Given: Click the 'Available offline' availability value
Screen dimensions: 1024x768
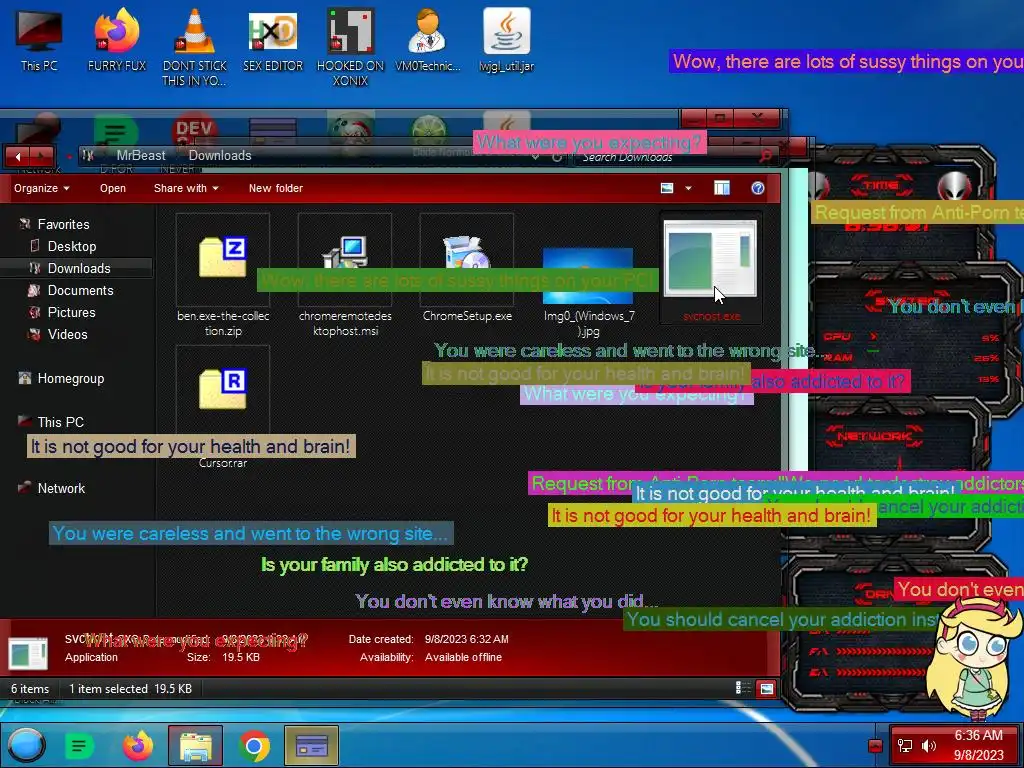Looking at the screenshot, I should point(463,657).
